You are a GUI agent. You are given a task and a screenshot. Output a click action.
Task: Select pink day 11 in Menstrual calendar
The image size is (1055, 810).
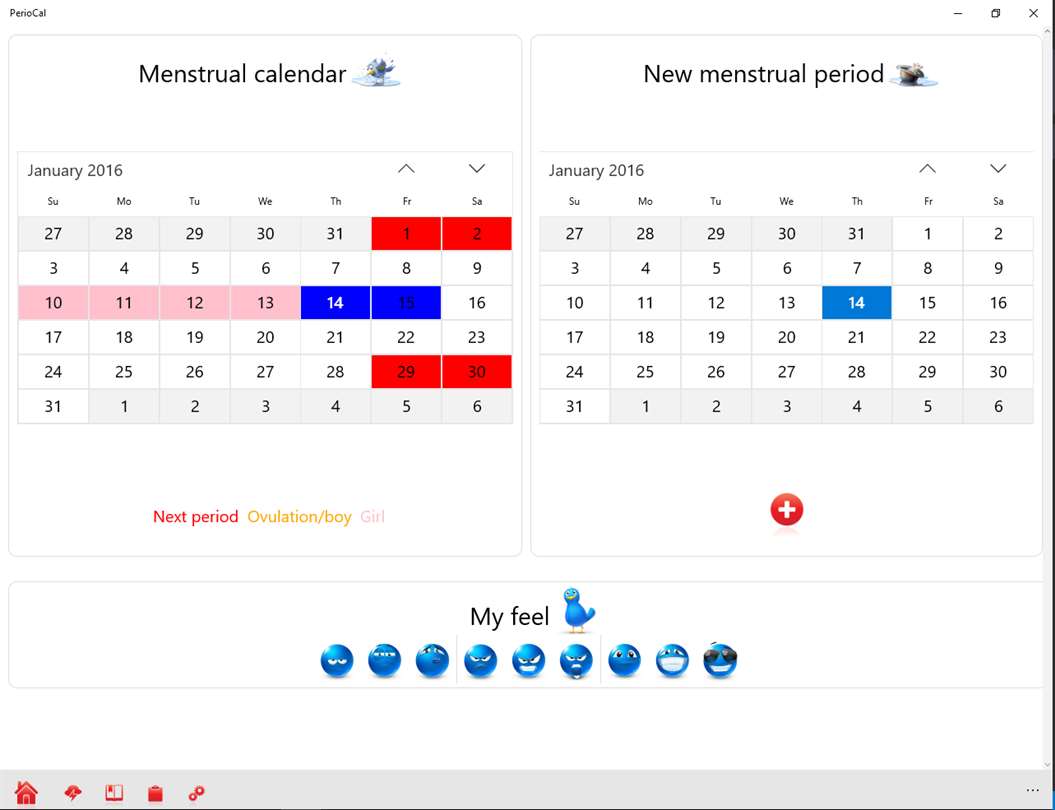(124, 303)
